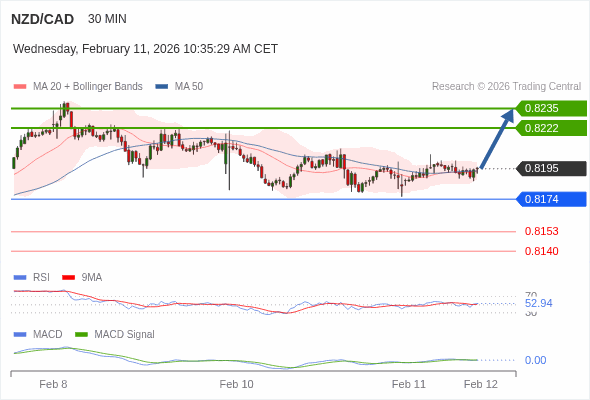Click the MACD value 0.00
This screenshot has height=400, width=590.
tap(535, 360)
